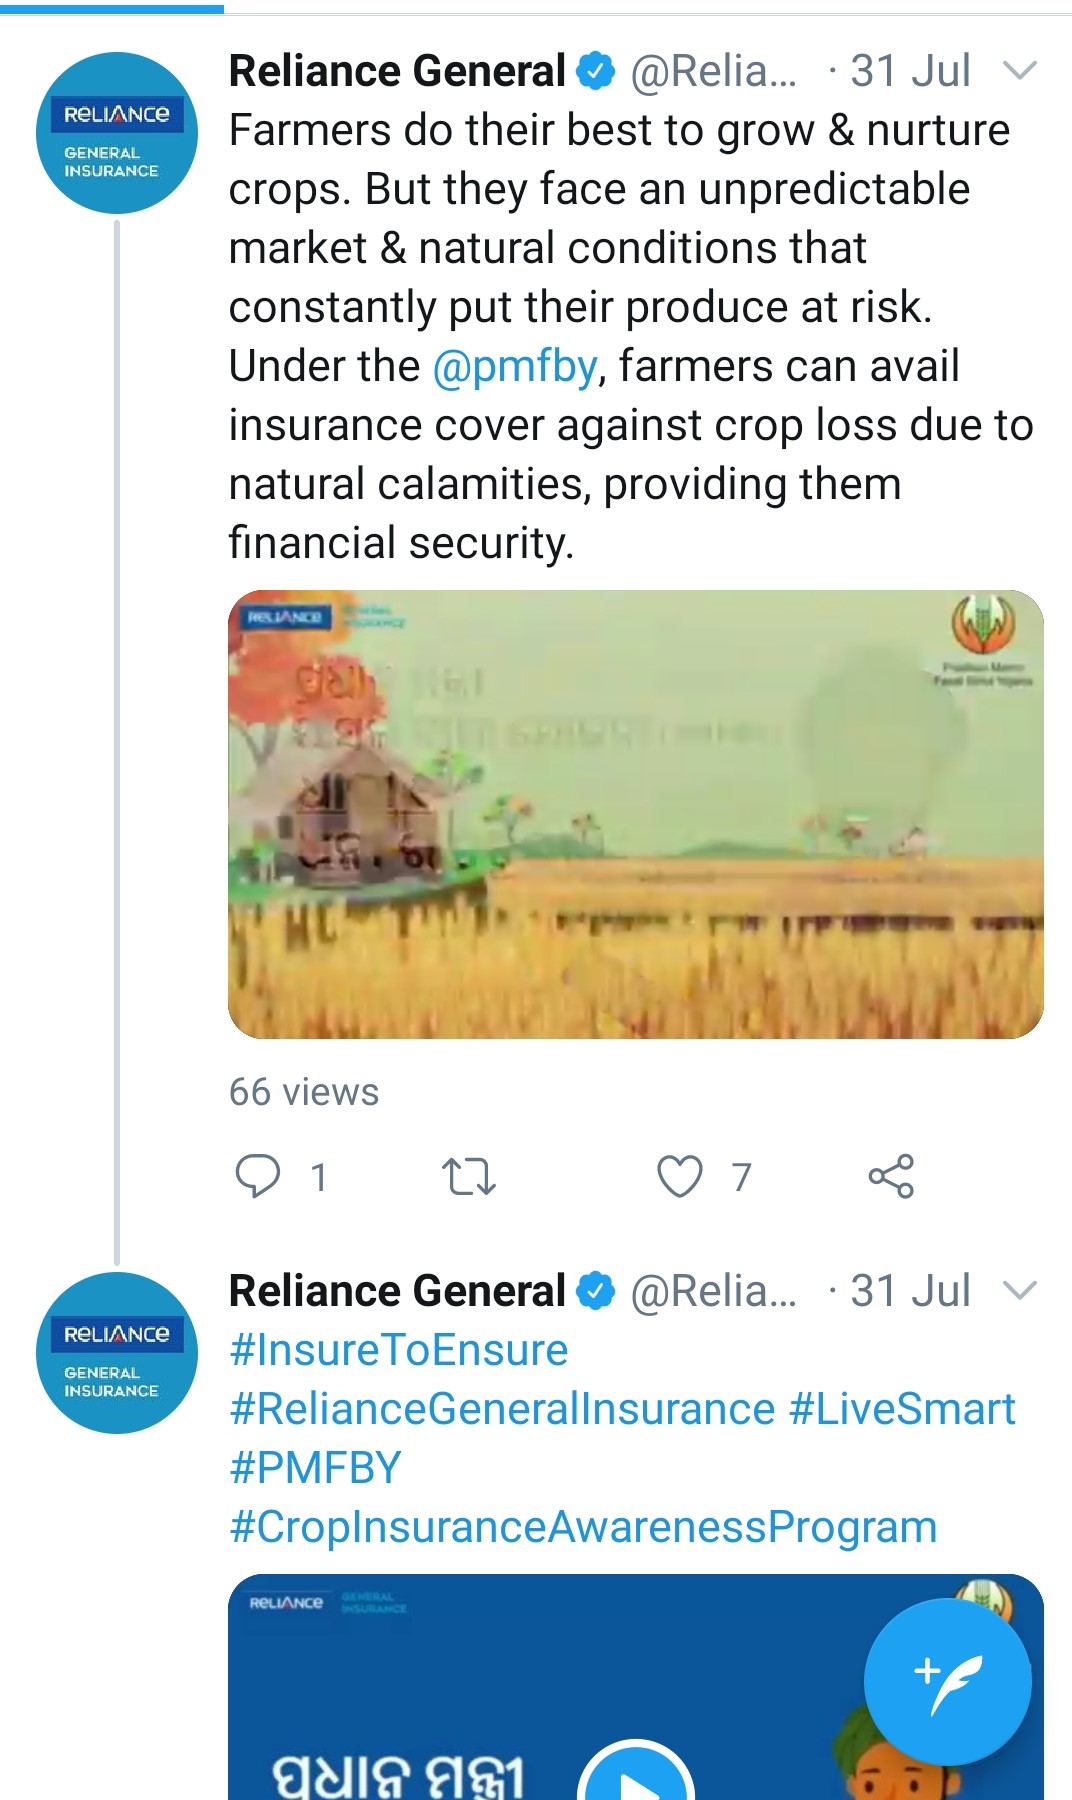Open the #PMFBY hashtag
This screenshot has width=1072, height=1800.
click(x=315, y=1468)
